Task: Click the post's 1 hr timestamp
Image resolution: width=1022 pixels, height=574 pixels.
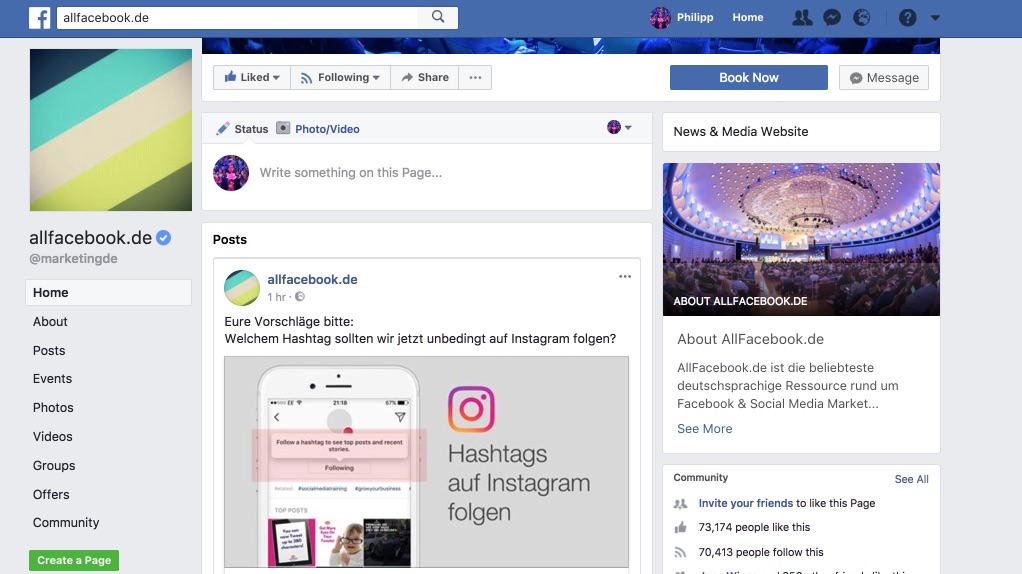Action: [276, 297]
